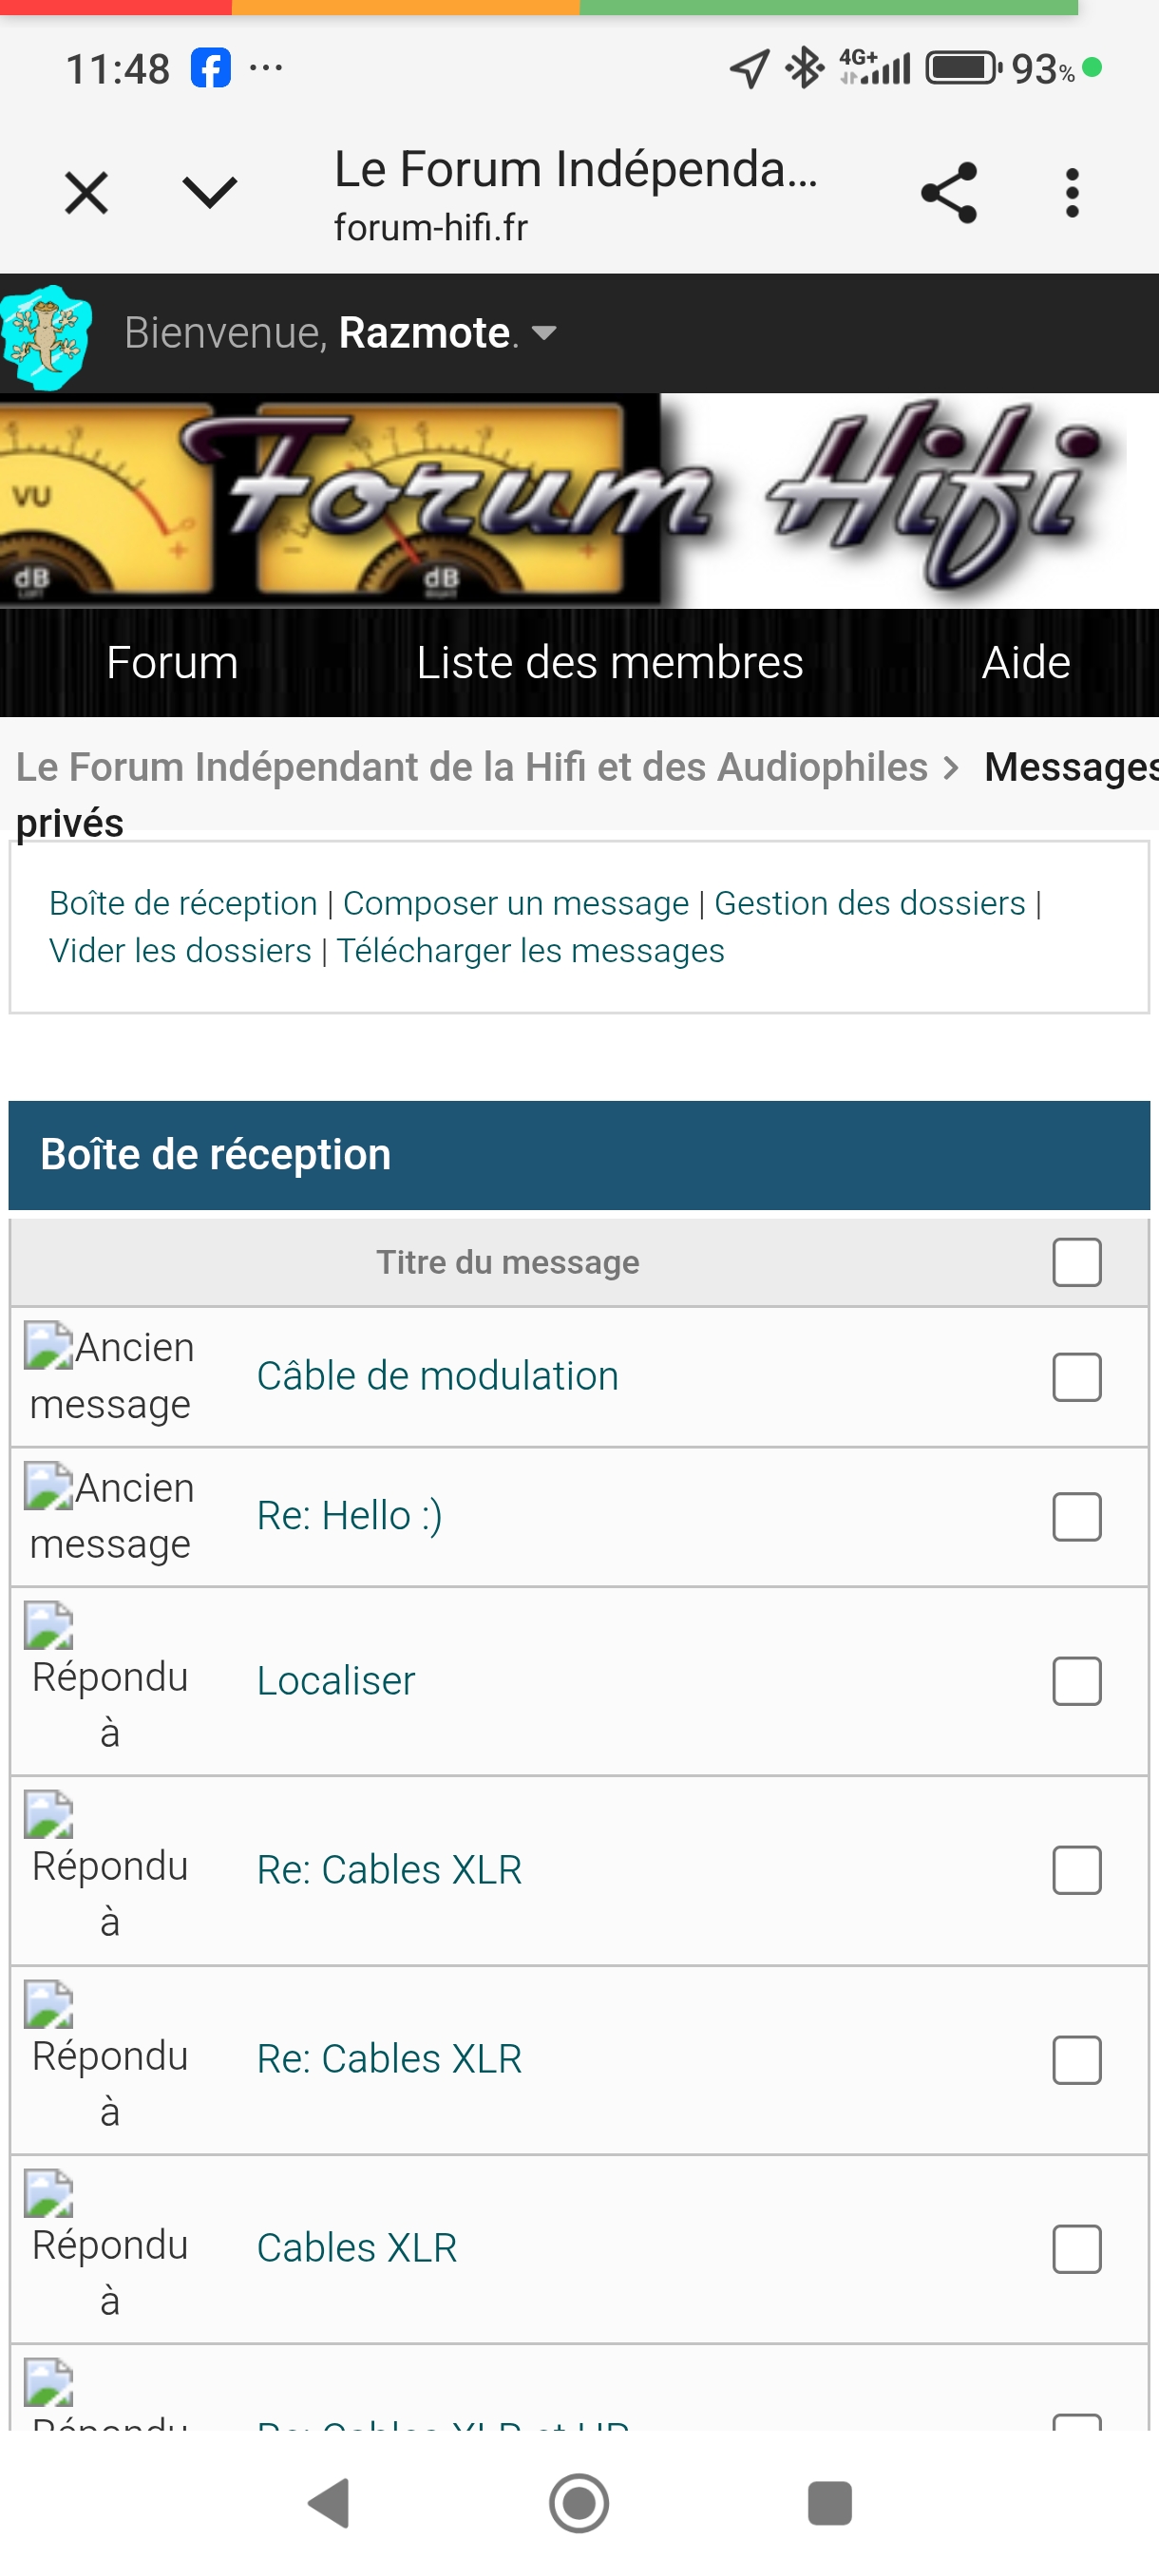Open the Forum menu item
Viewport: 1159px width, 2576px height.
(172, 662)
